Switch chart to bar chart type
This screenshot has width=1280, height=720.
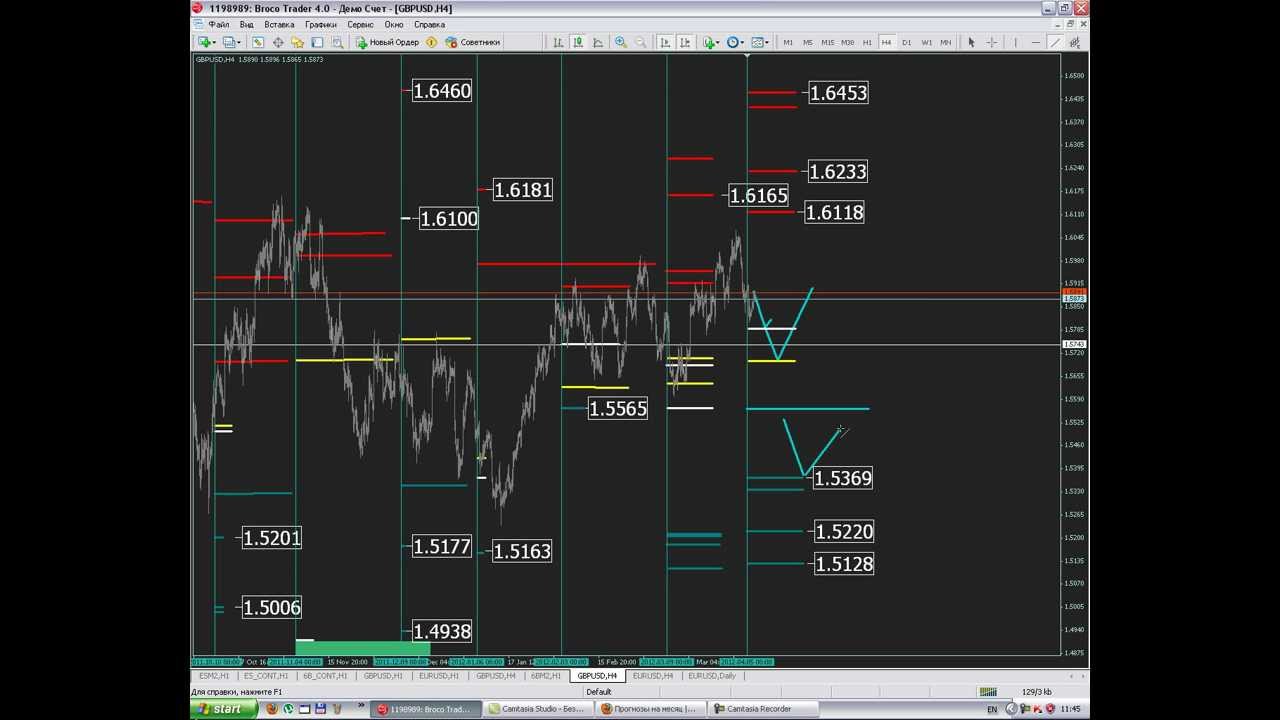click(558, 42)
